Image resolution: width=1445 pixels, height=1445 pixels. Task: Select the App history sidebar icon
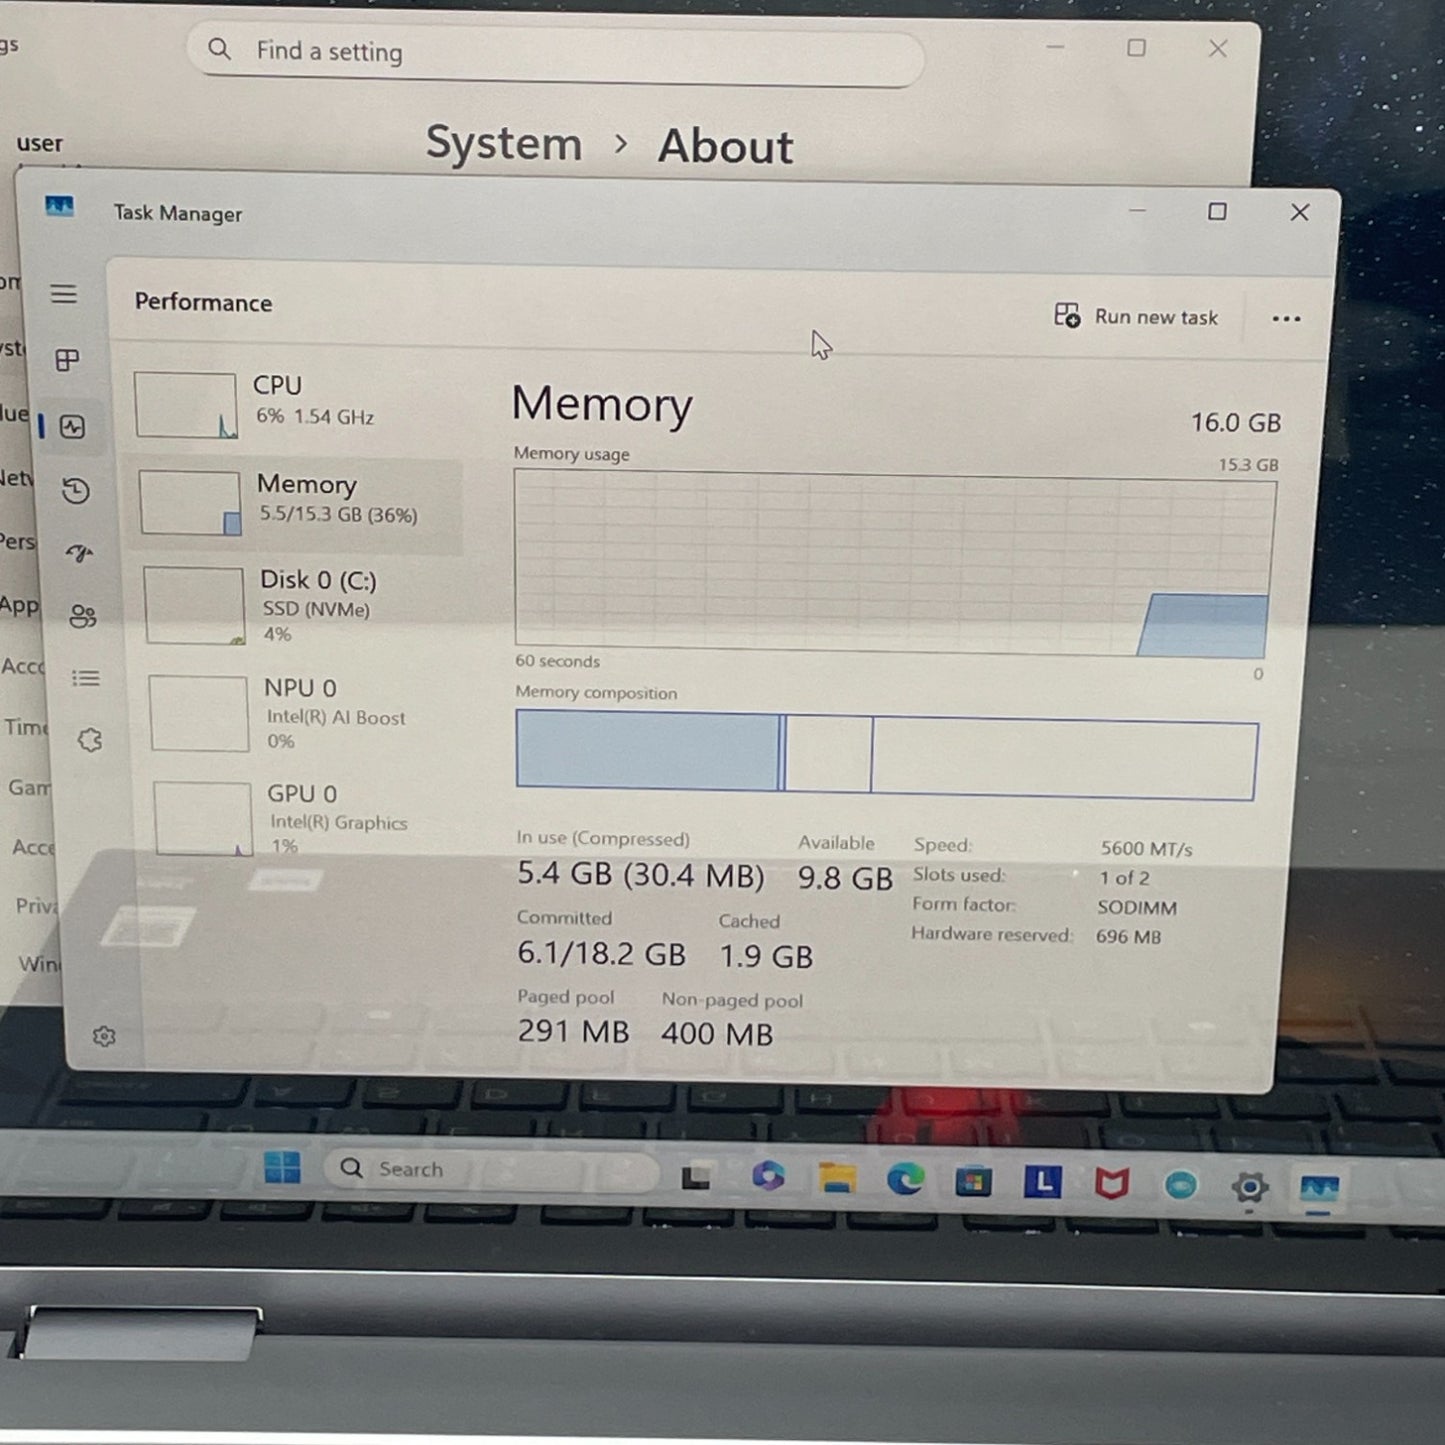click(76, 491)
